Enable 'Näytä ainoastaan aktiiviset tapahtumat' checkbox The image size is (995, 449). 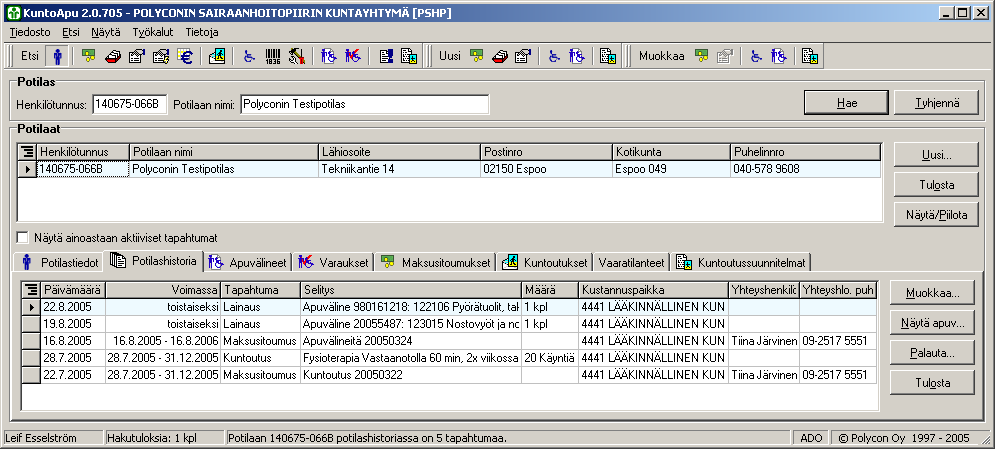pos(23,238)
